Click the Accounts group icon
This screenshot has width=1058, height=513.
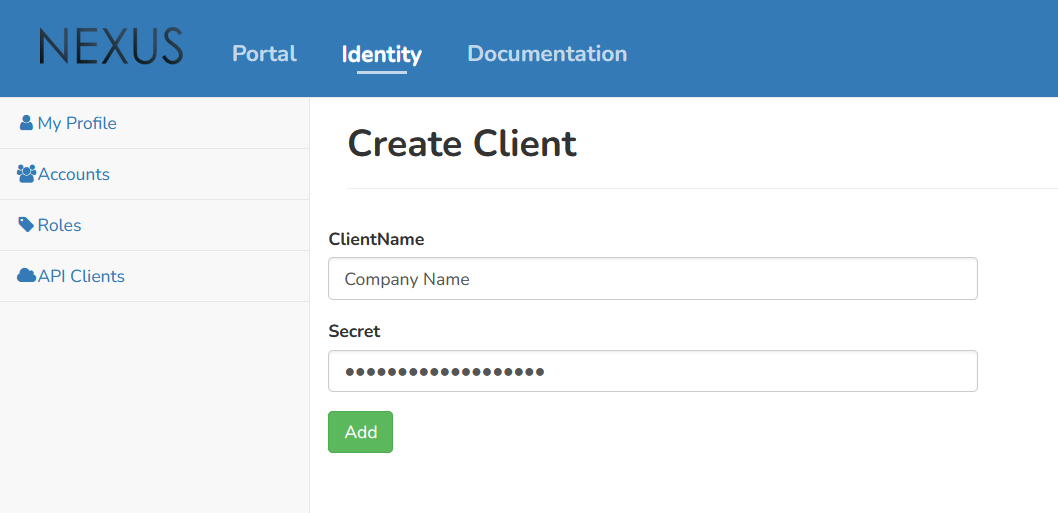(x=27, y=174)
